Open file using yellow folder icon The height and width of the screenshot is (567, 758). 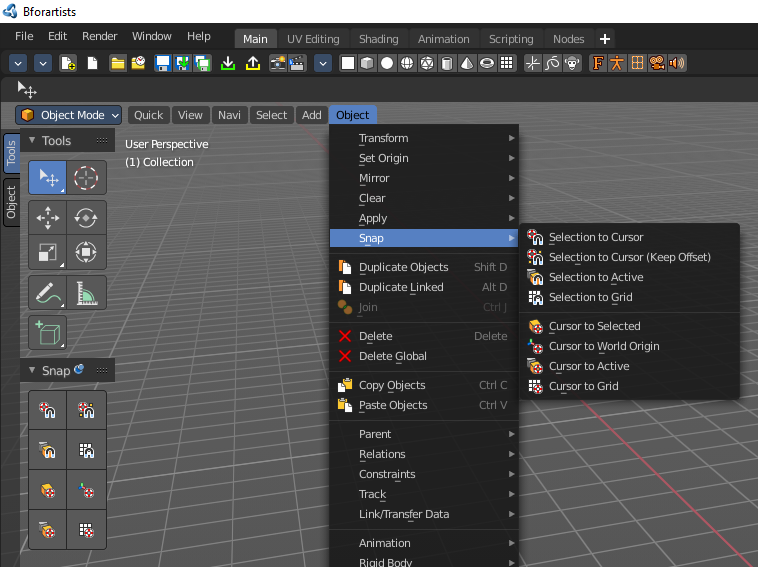point(117,63)
